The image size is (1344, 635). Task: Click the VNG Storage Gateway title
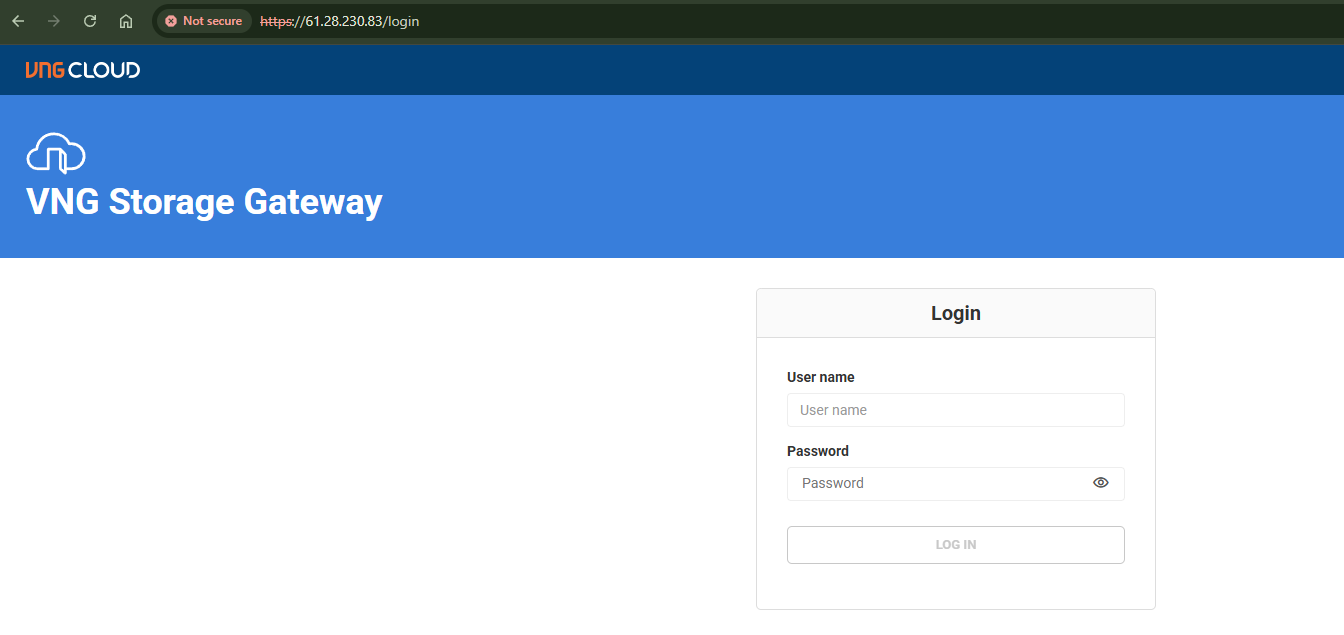204,202
